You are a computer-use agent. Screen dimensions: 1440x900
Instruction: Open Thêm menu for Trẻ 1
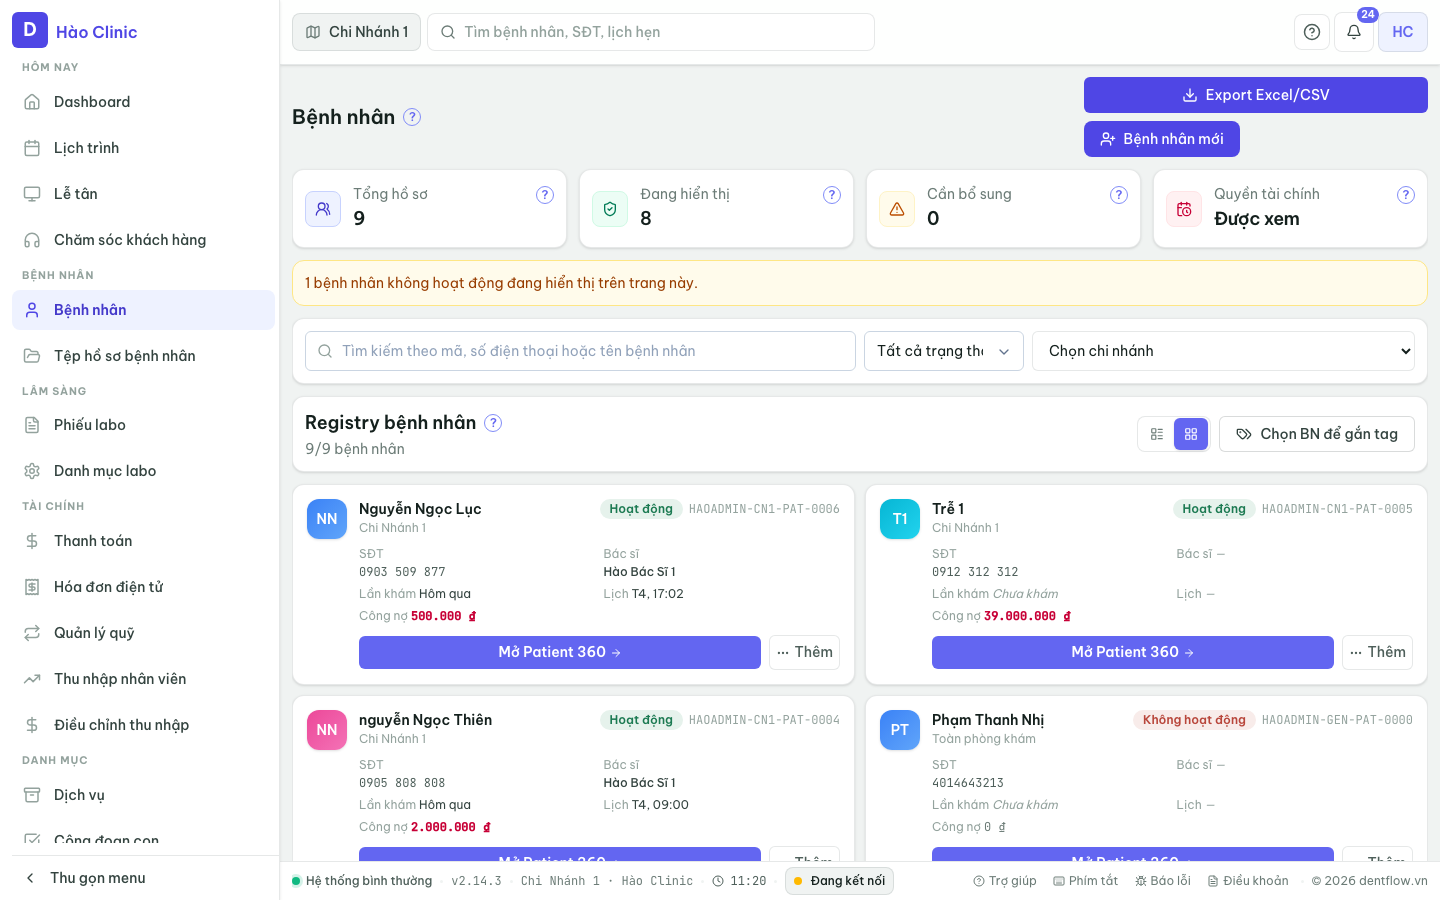1377,652
